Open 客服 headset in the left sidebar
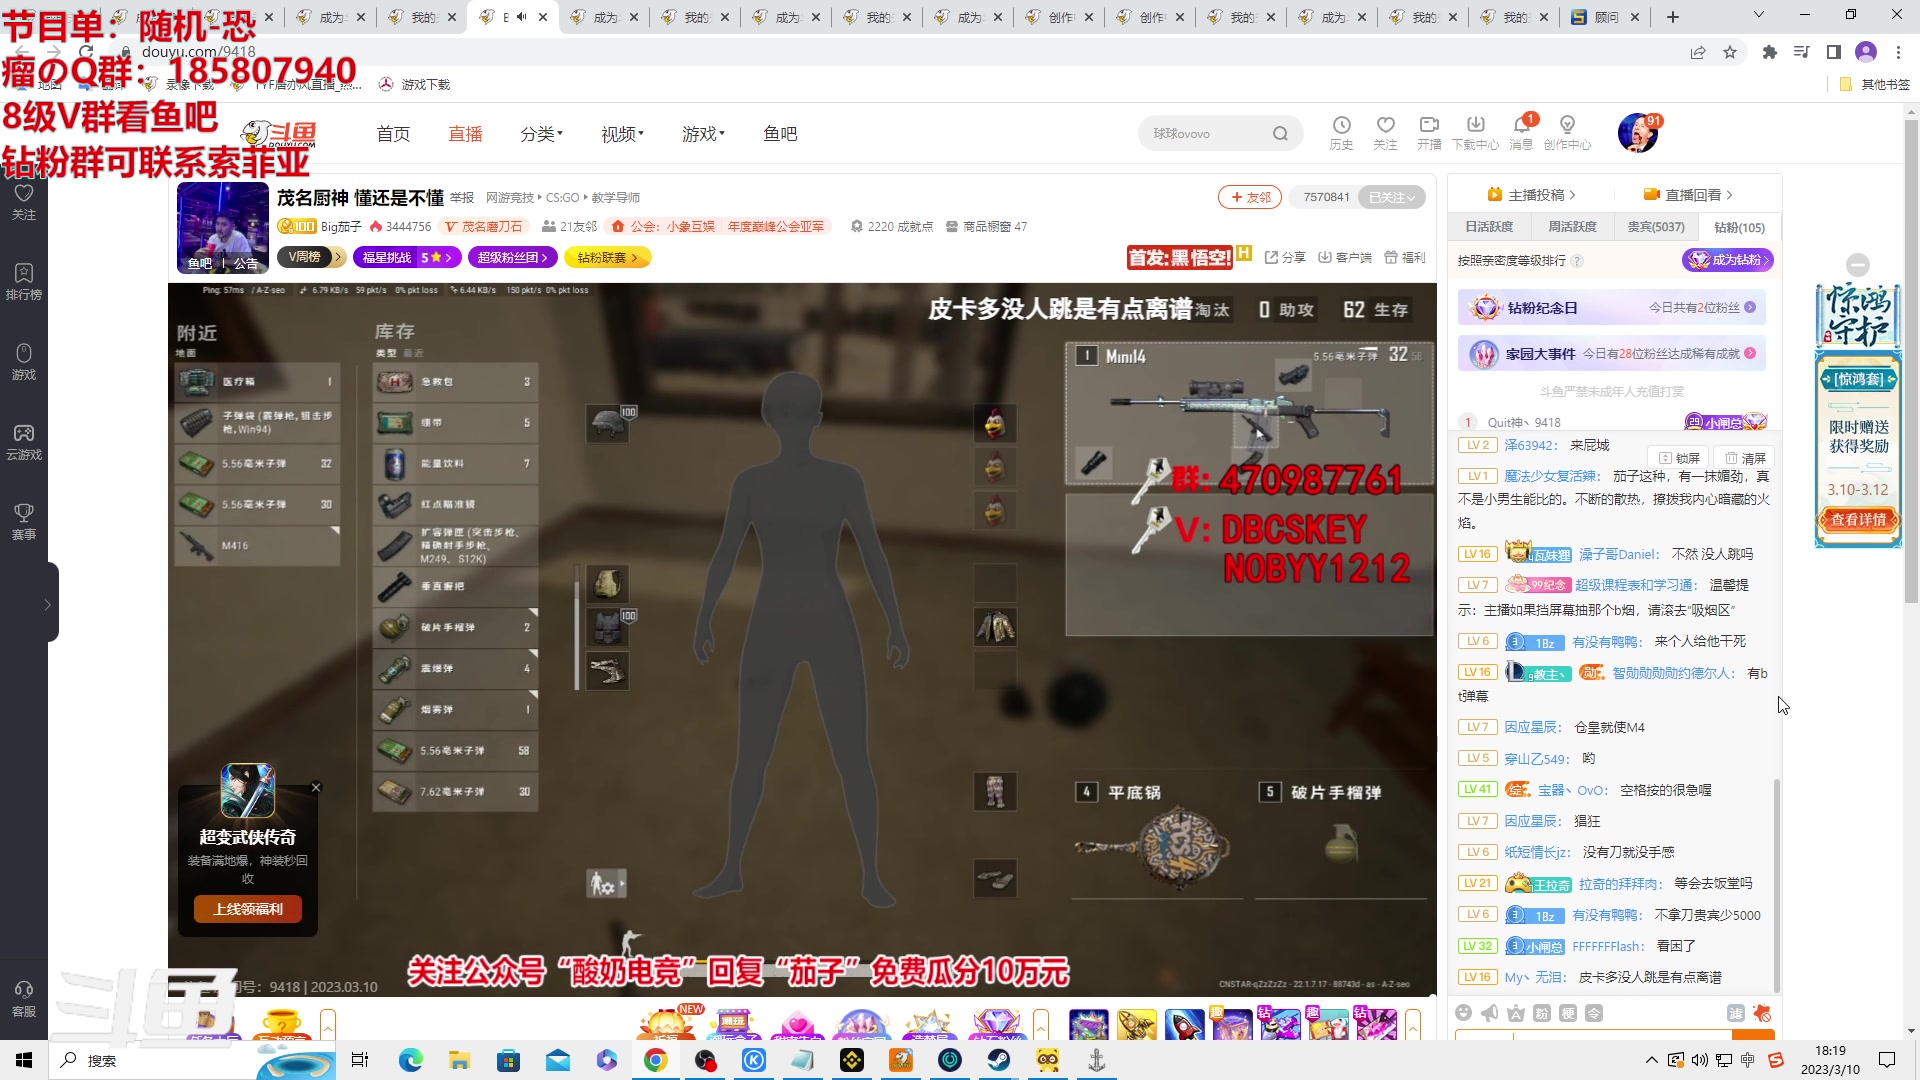The width and height of the screenshot is (1920, 1080). (x=24, y=998)
